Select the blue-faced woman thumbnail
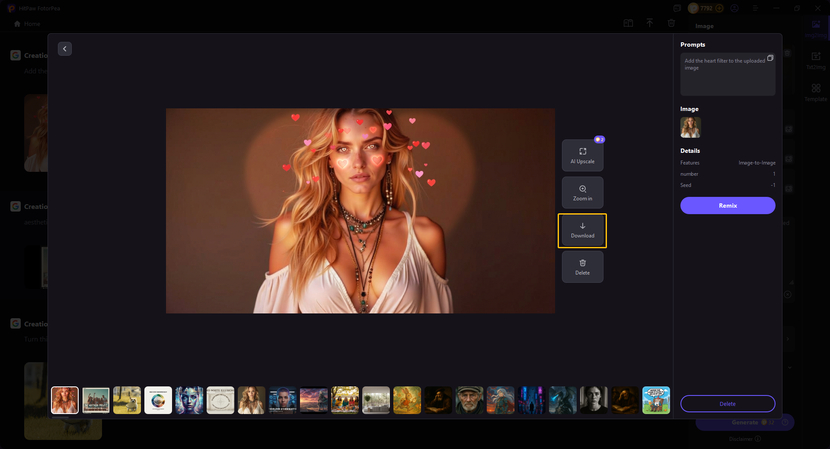 189,400
